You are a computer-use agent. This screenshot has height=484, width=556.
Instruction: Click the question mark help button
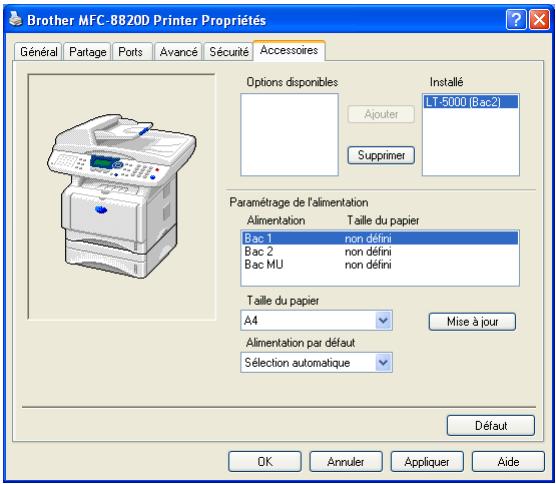[516, 20]
